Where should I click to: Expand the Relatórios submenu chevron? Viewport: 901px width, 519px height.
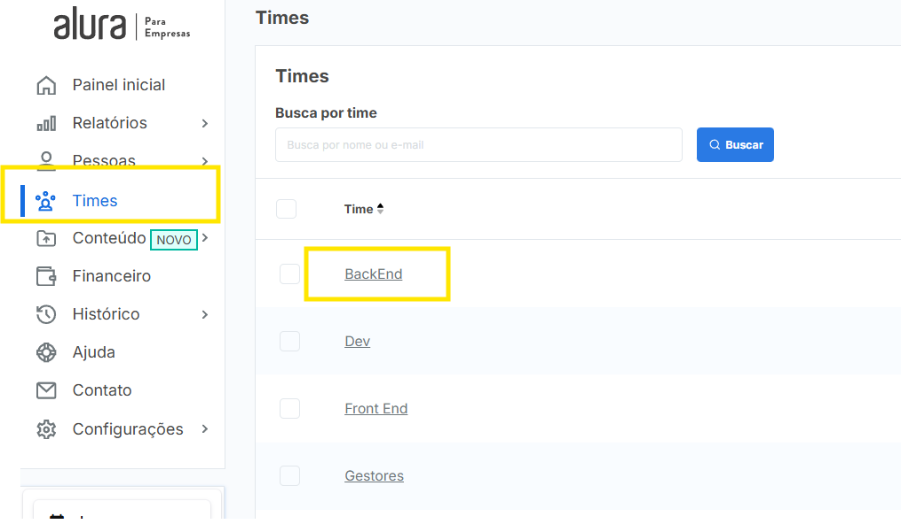point(205,123)
